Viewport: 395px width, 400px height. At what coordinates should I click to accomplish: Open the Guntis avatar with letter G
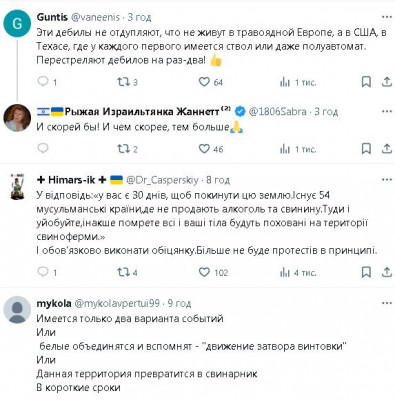[x=17, y=23]
